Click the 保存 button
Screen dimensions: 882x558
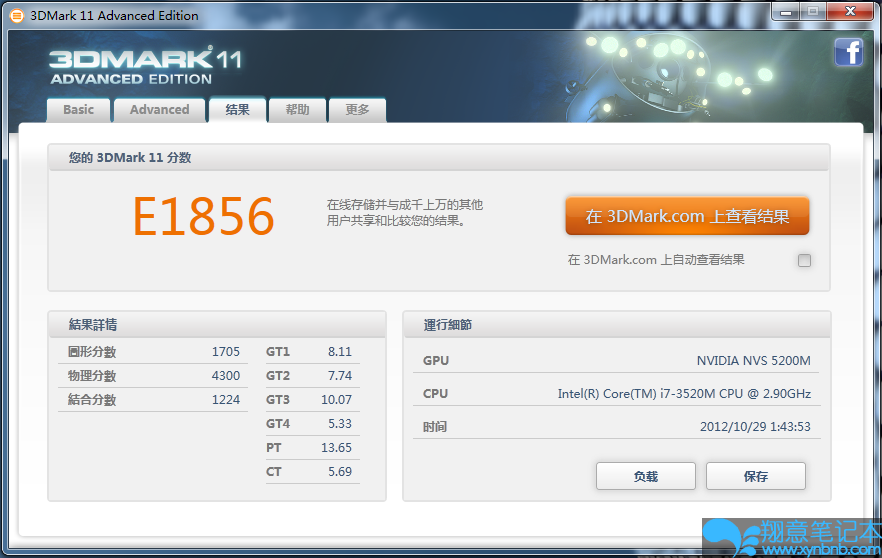[755, 476]
